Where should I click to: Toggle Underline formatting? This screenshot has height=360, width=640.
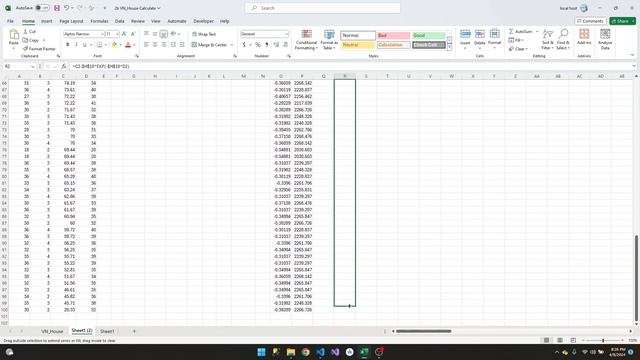click(84, 44)
